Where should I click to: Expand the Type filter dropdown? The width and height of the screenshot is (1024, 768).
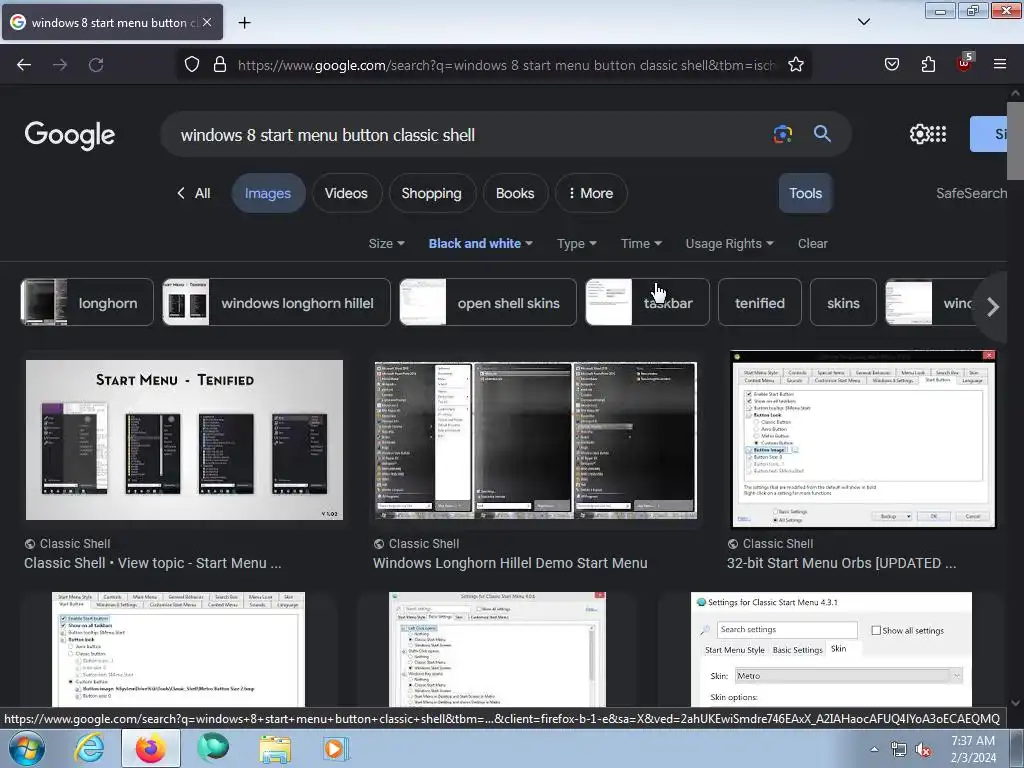577,244
